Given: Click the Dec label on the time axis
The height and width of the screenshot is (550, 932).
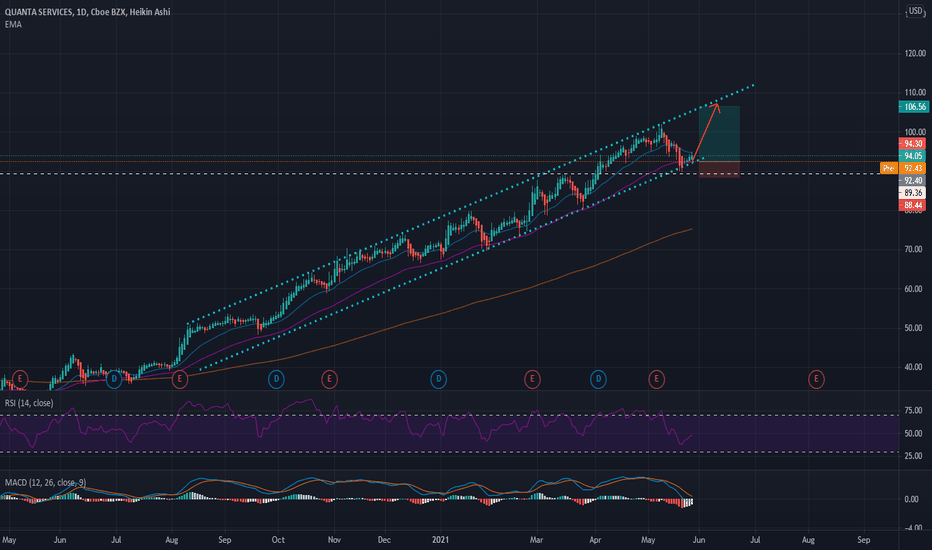Looking at the screenshot, I should [x=384, y=540].
